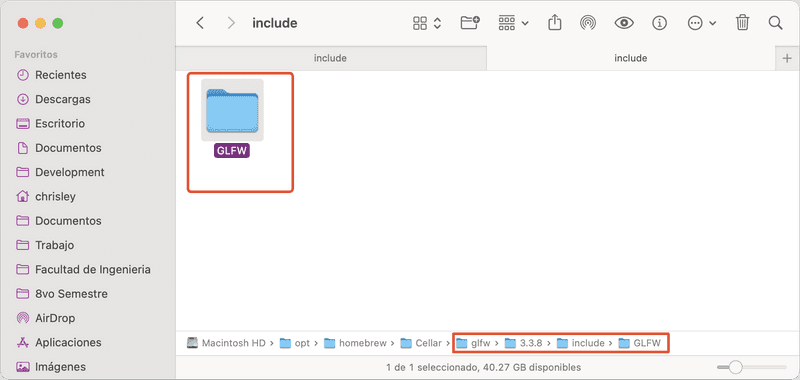Click 3.3.8 in the path bar
Viewport: 800px width, 380px height.
(x=524, y=343)
